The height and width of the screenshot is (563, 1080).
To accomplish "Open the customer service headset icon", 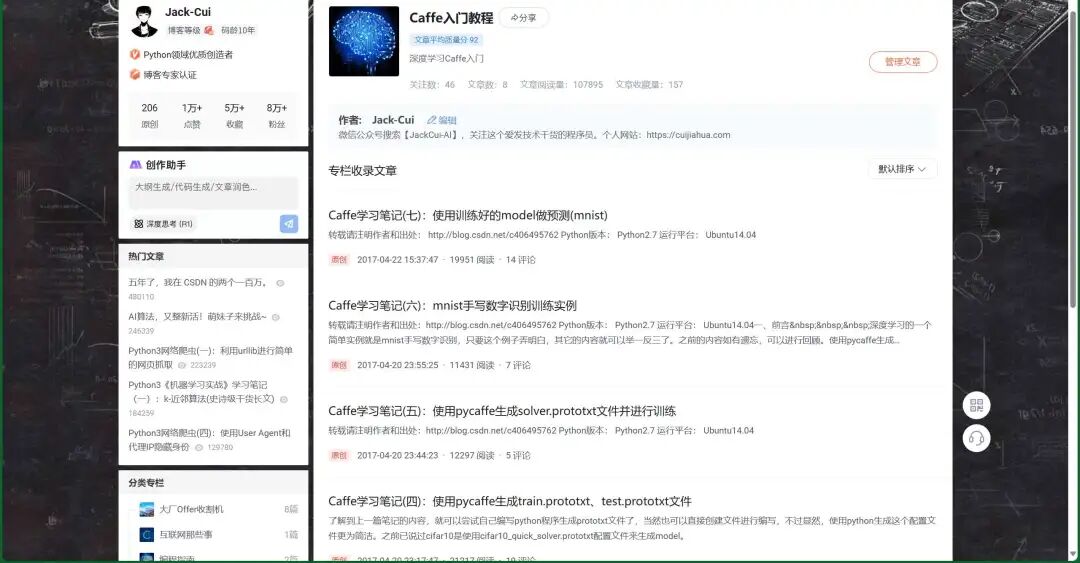I will pos(976,438).
